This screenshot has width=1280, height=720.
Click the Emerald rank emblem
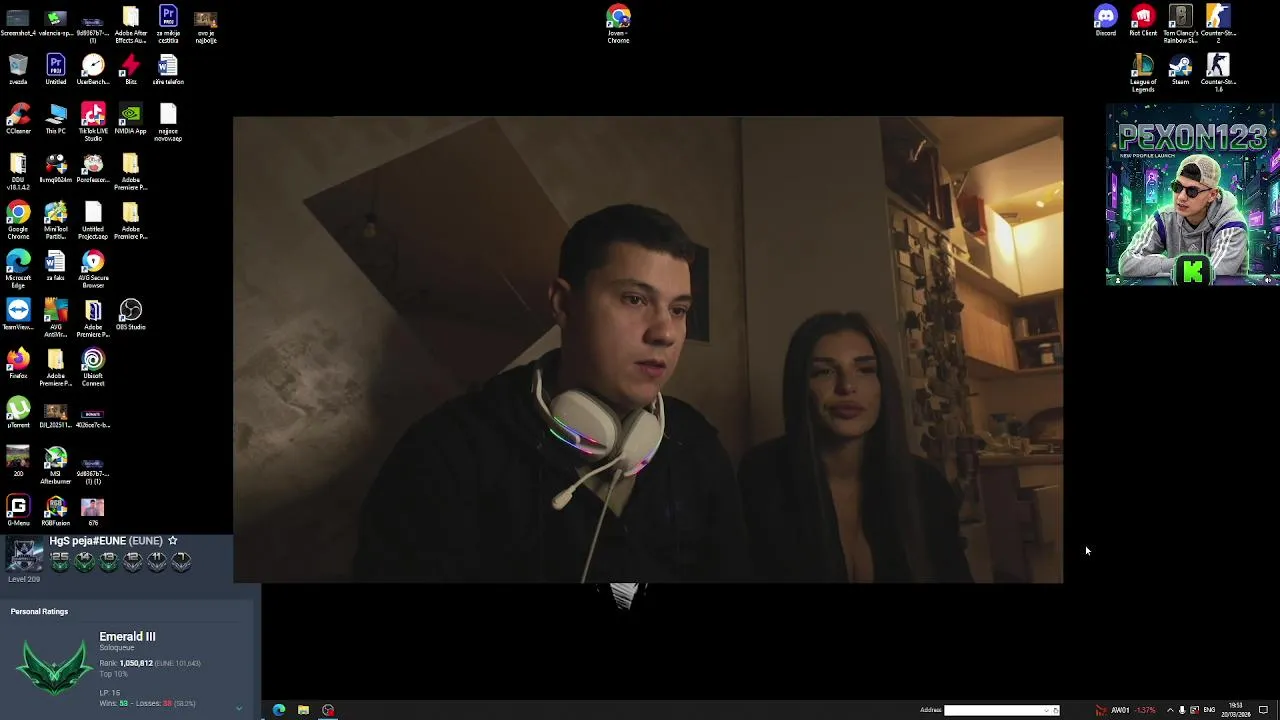(x=53, y=667)
